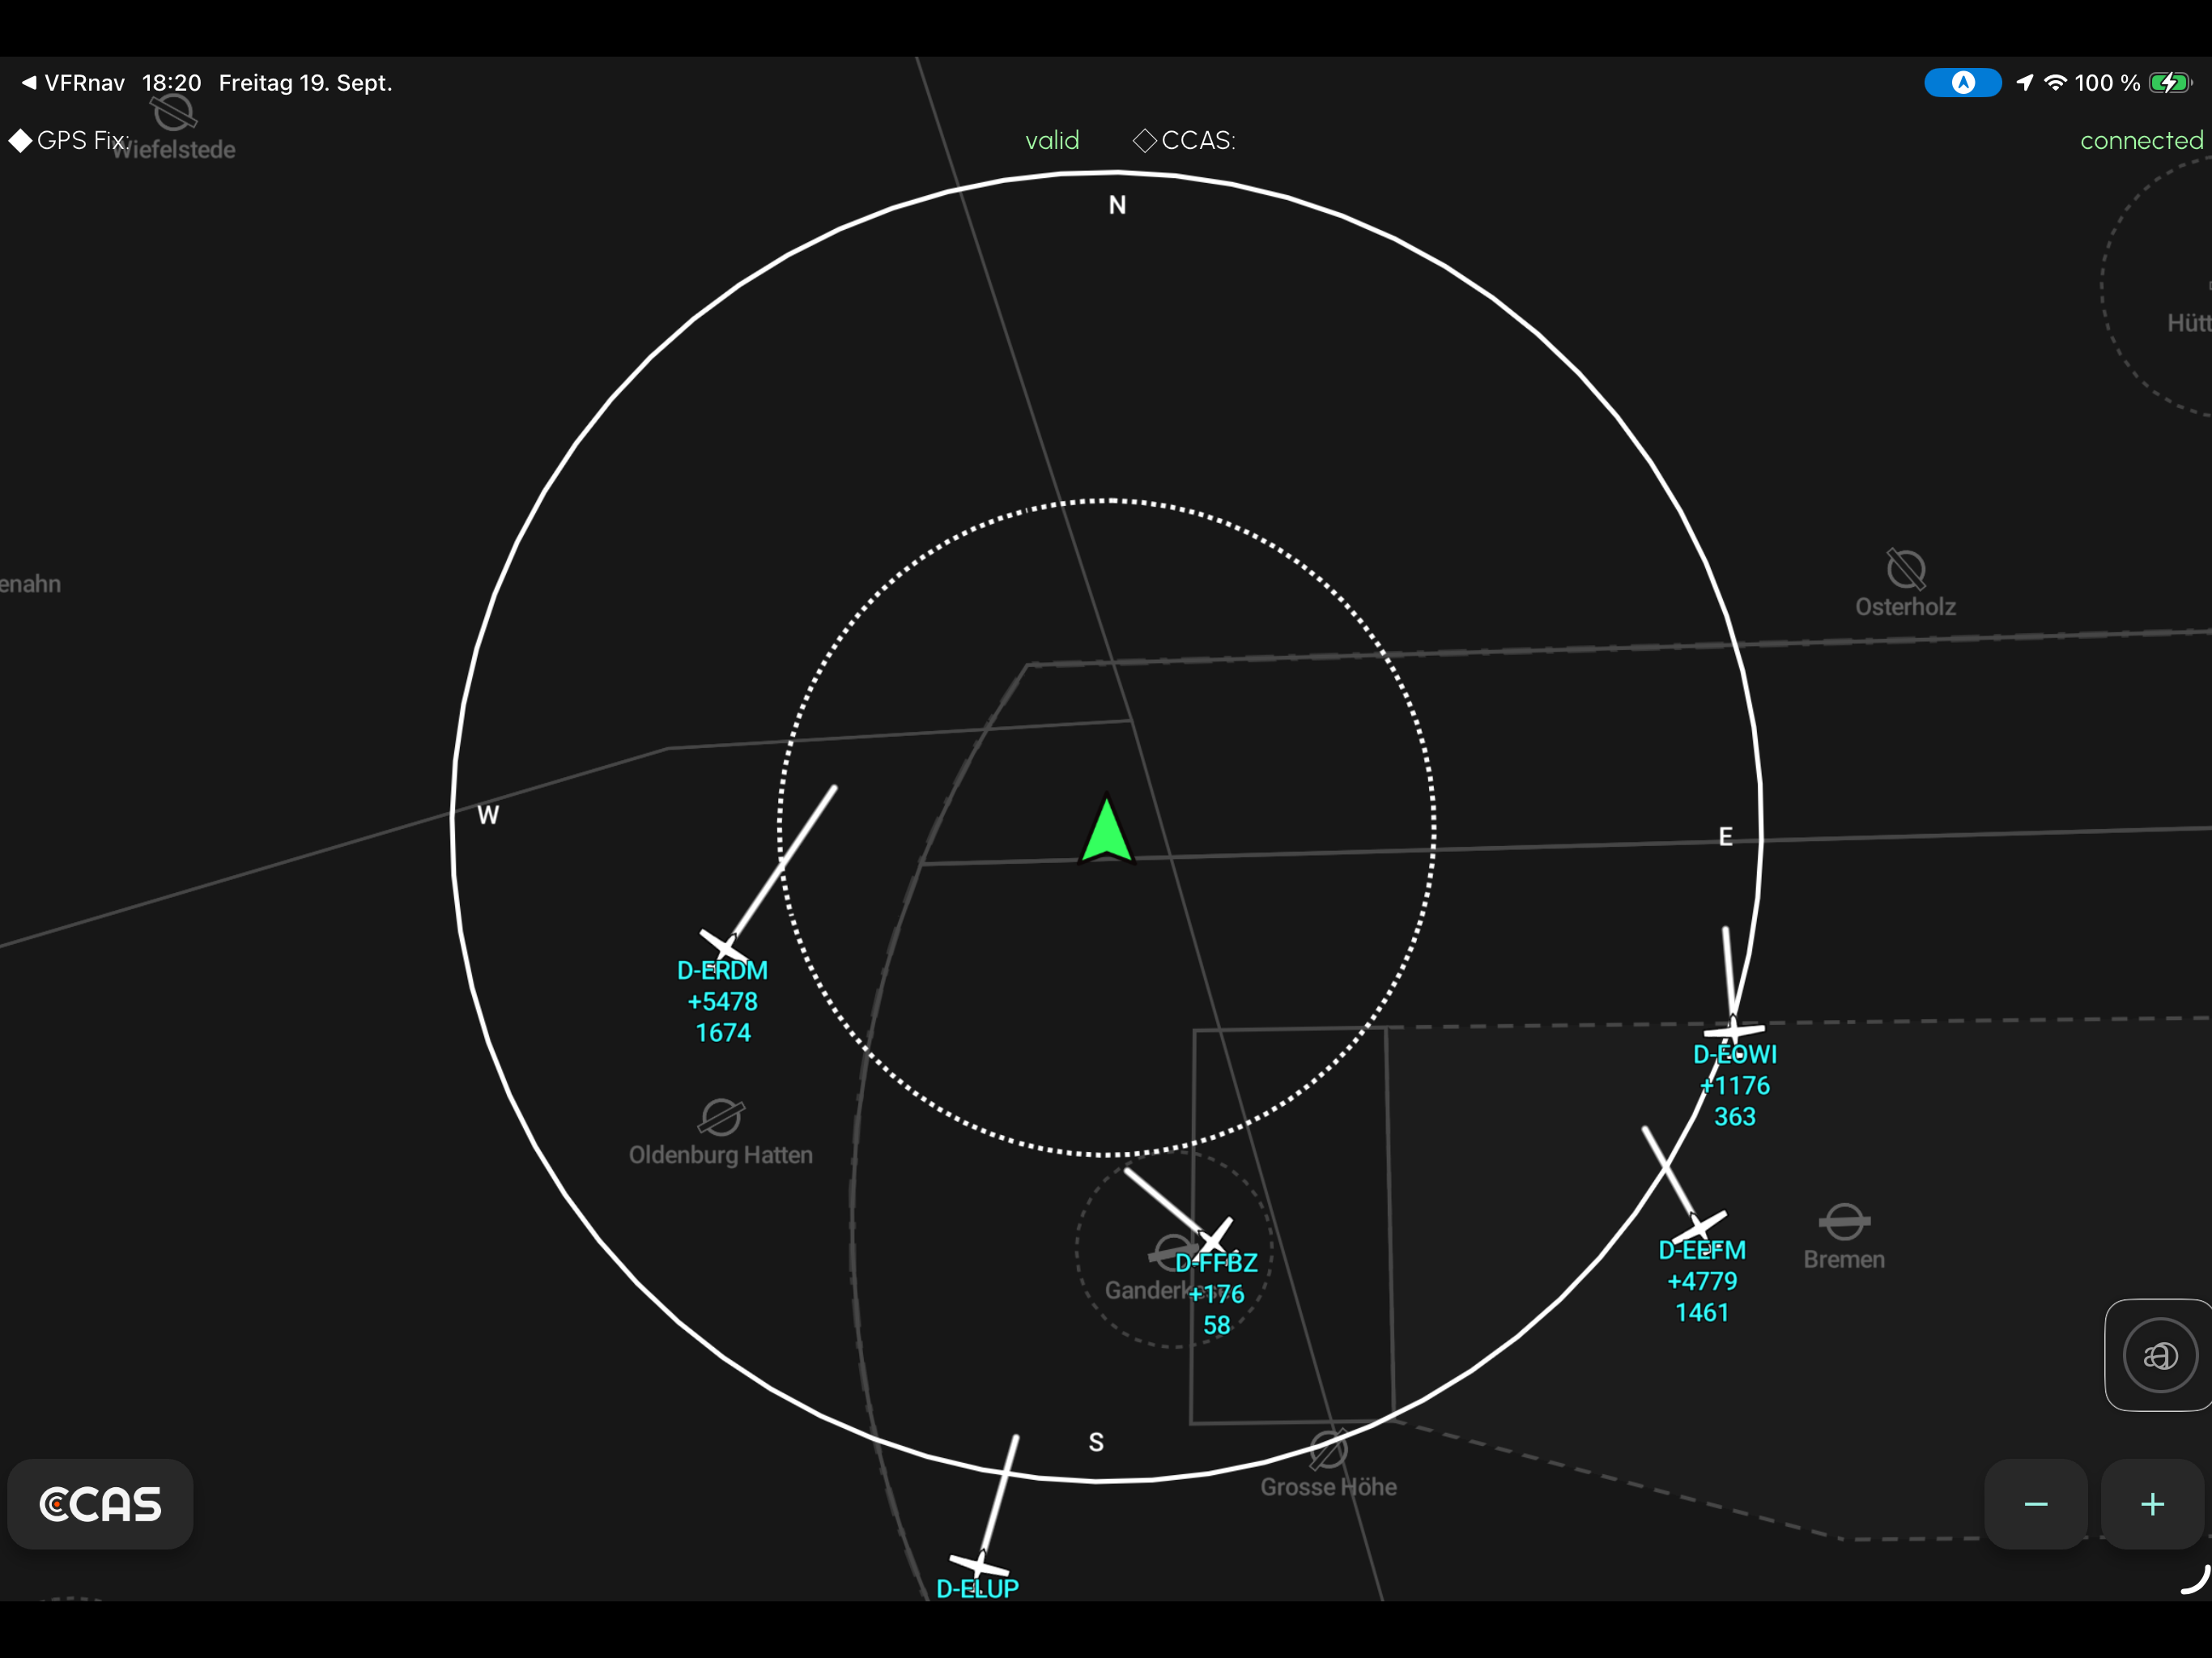Tap the '+1176' altitude value

(x=1734, y=1085)
